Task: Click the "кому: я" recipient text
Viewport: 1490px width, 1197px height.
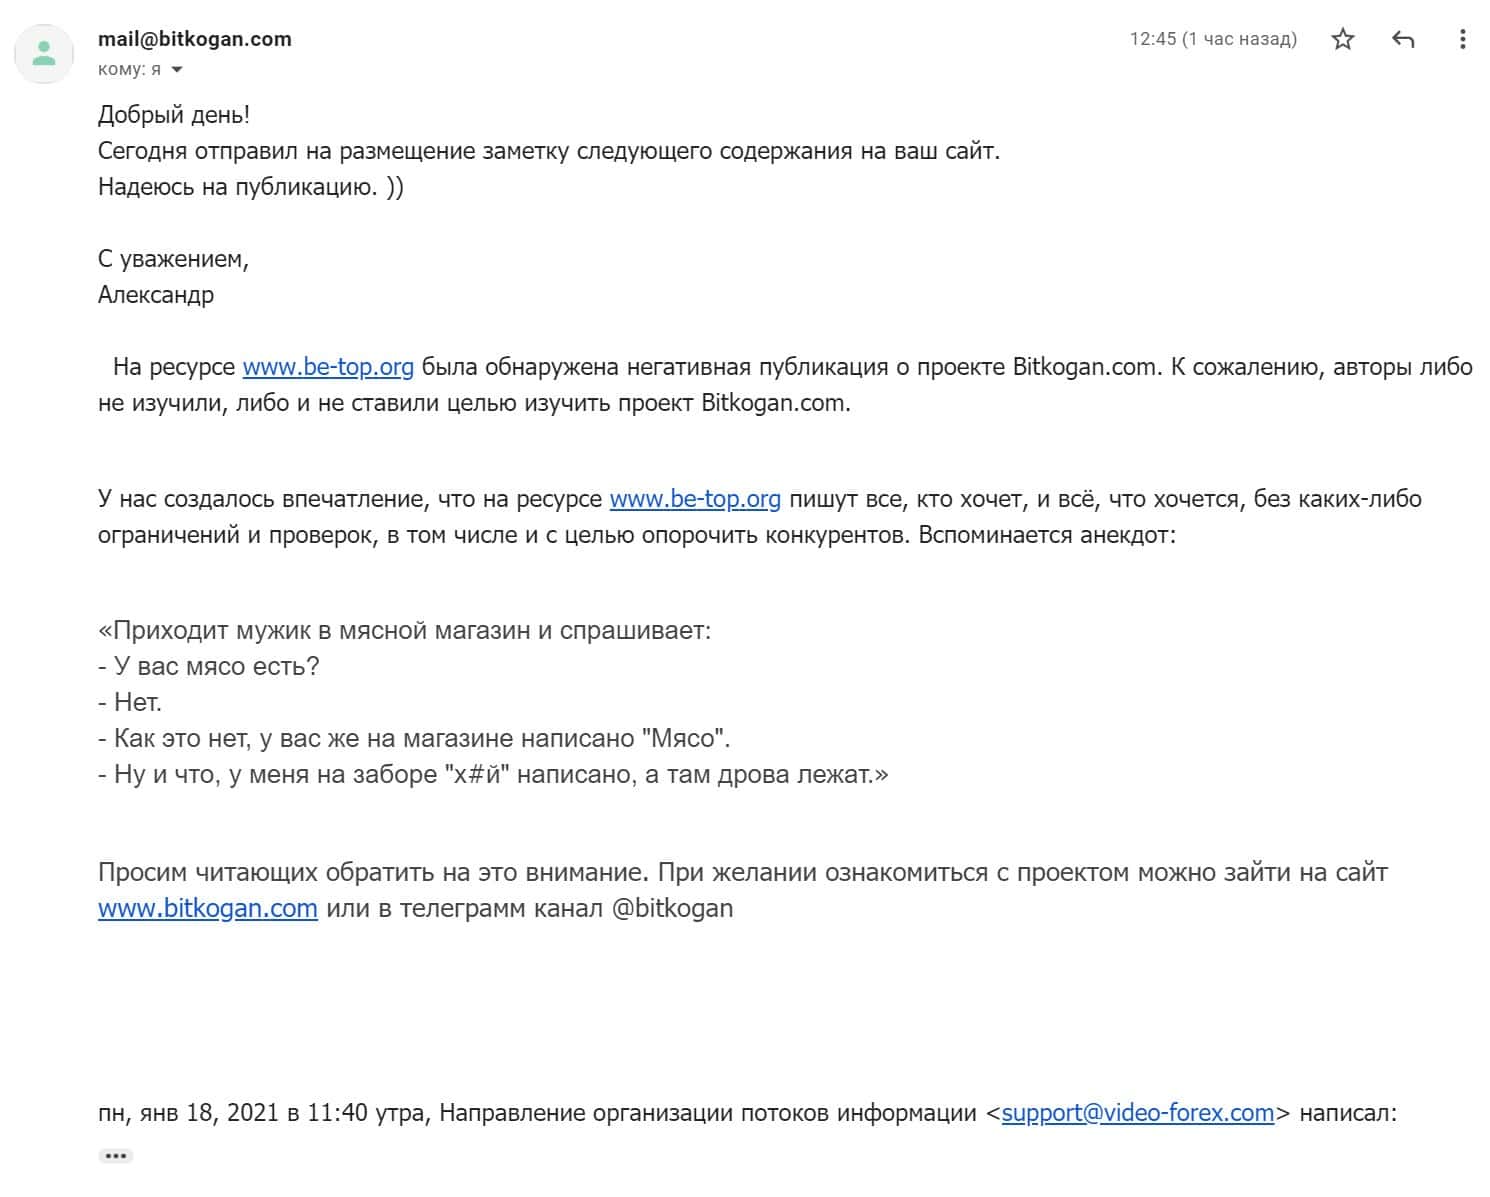Action: tap(129, 70)
